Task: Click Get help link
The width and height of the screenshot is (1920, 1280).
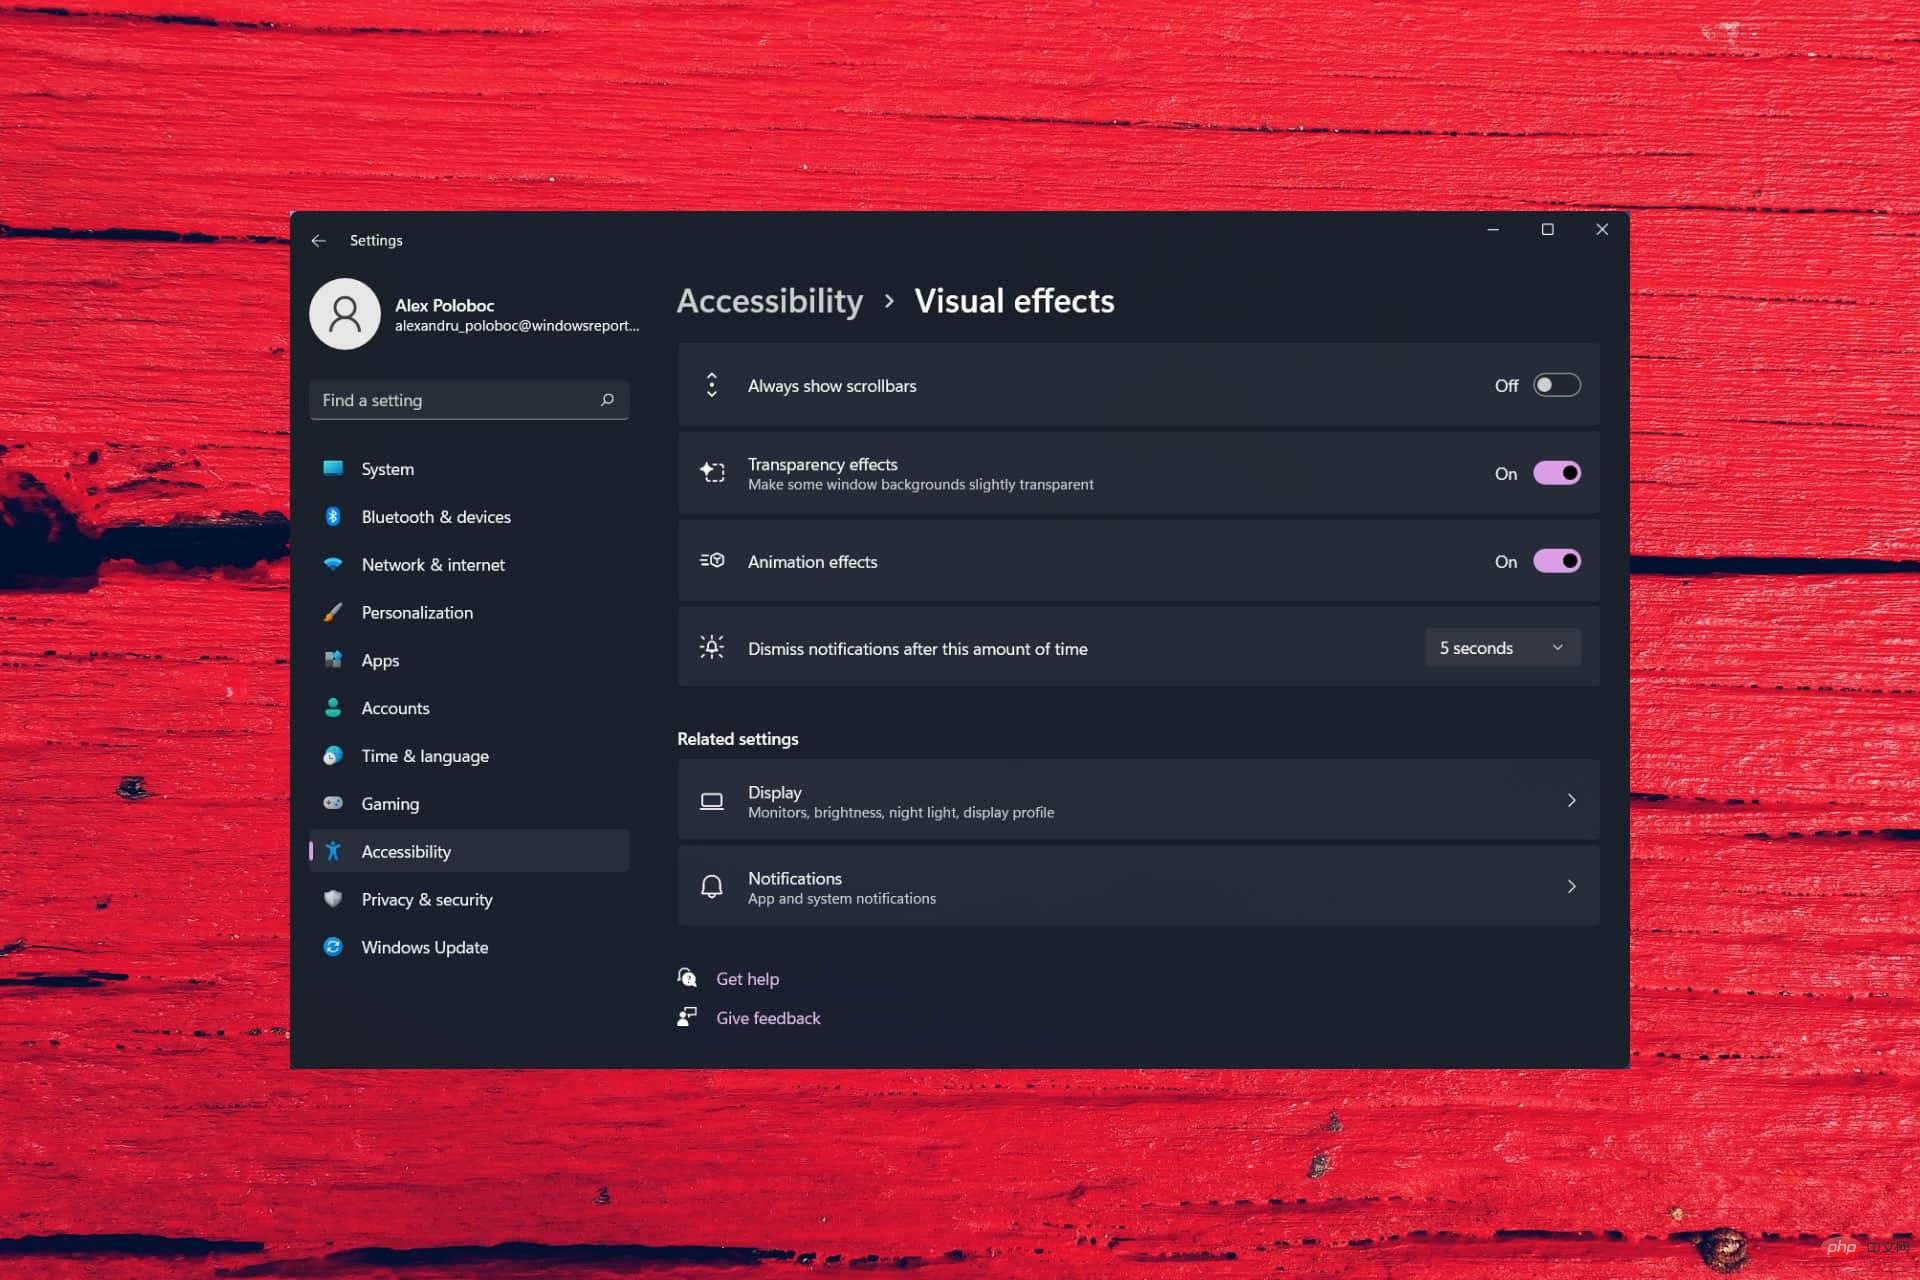Action: point(747,979)
